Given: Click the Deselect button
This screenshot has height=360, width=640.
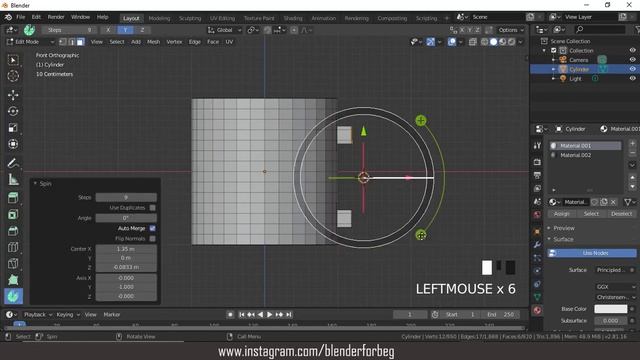Looking at the screenshot, I should click(x=621, y=214).
